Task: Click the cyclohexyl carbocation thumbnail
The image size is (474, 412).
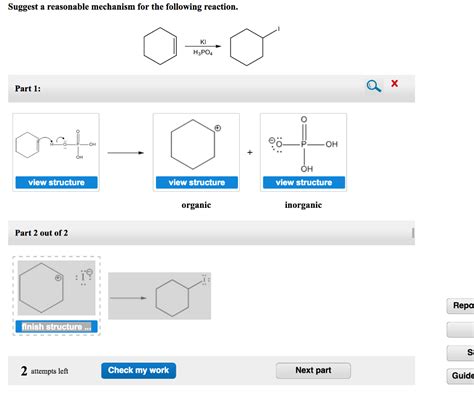Action: click(196, 144)
